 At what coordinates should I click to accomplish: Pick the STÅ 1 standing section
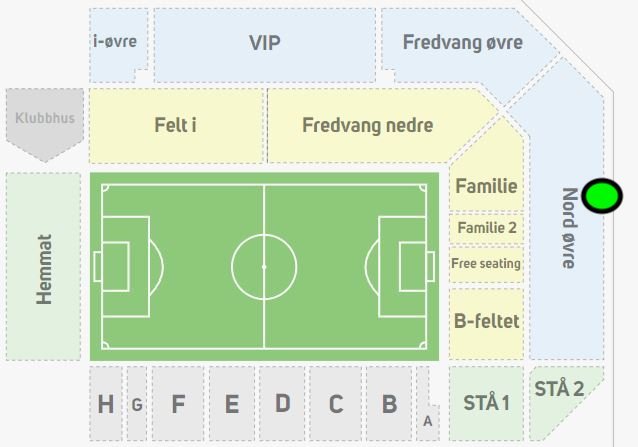pos(486,403)
